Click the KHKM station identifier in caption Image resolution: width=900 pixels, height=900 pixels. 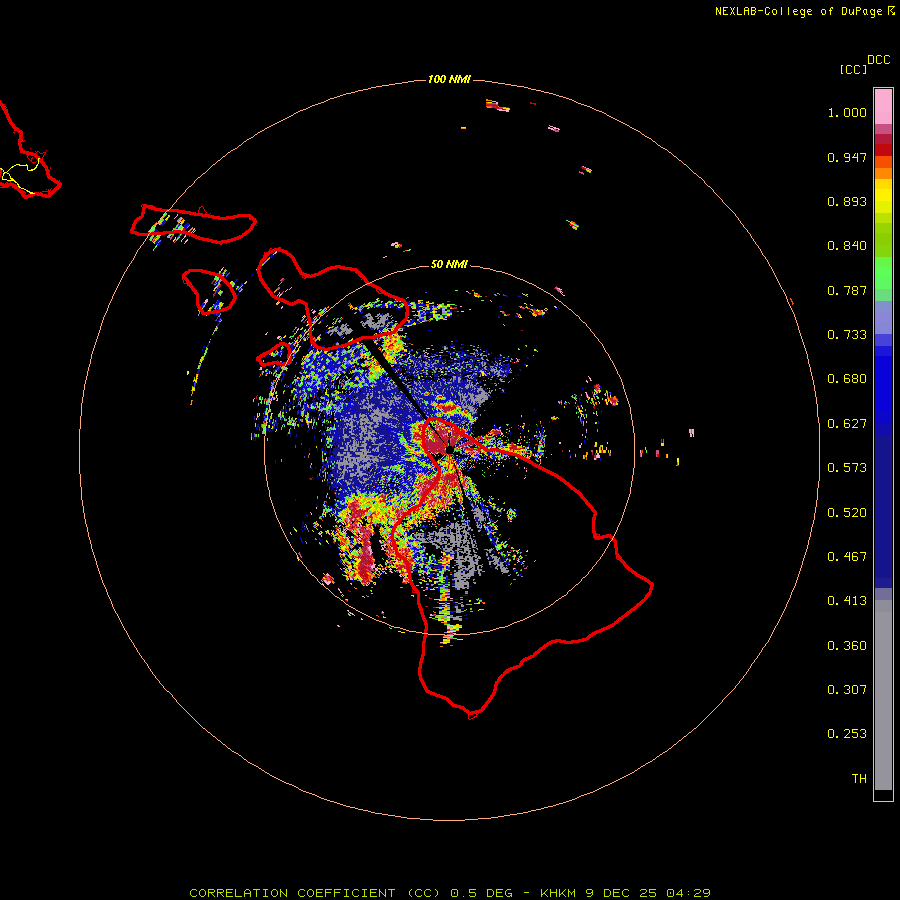tap(558, 893)
